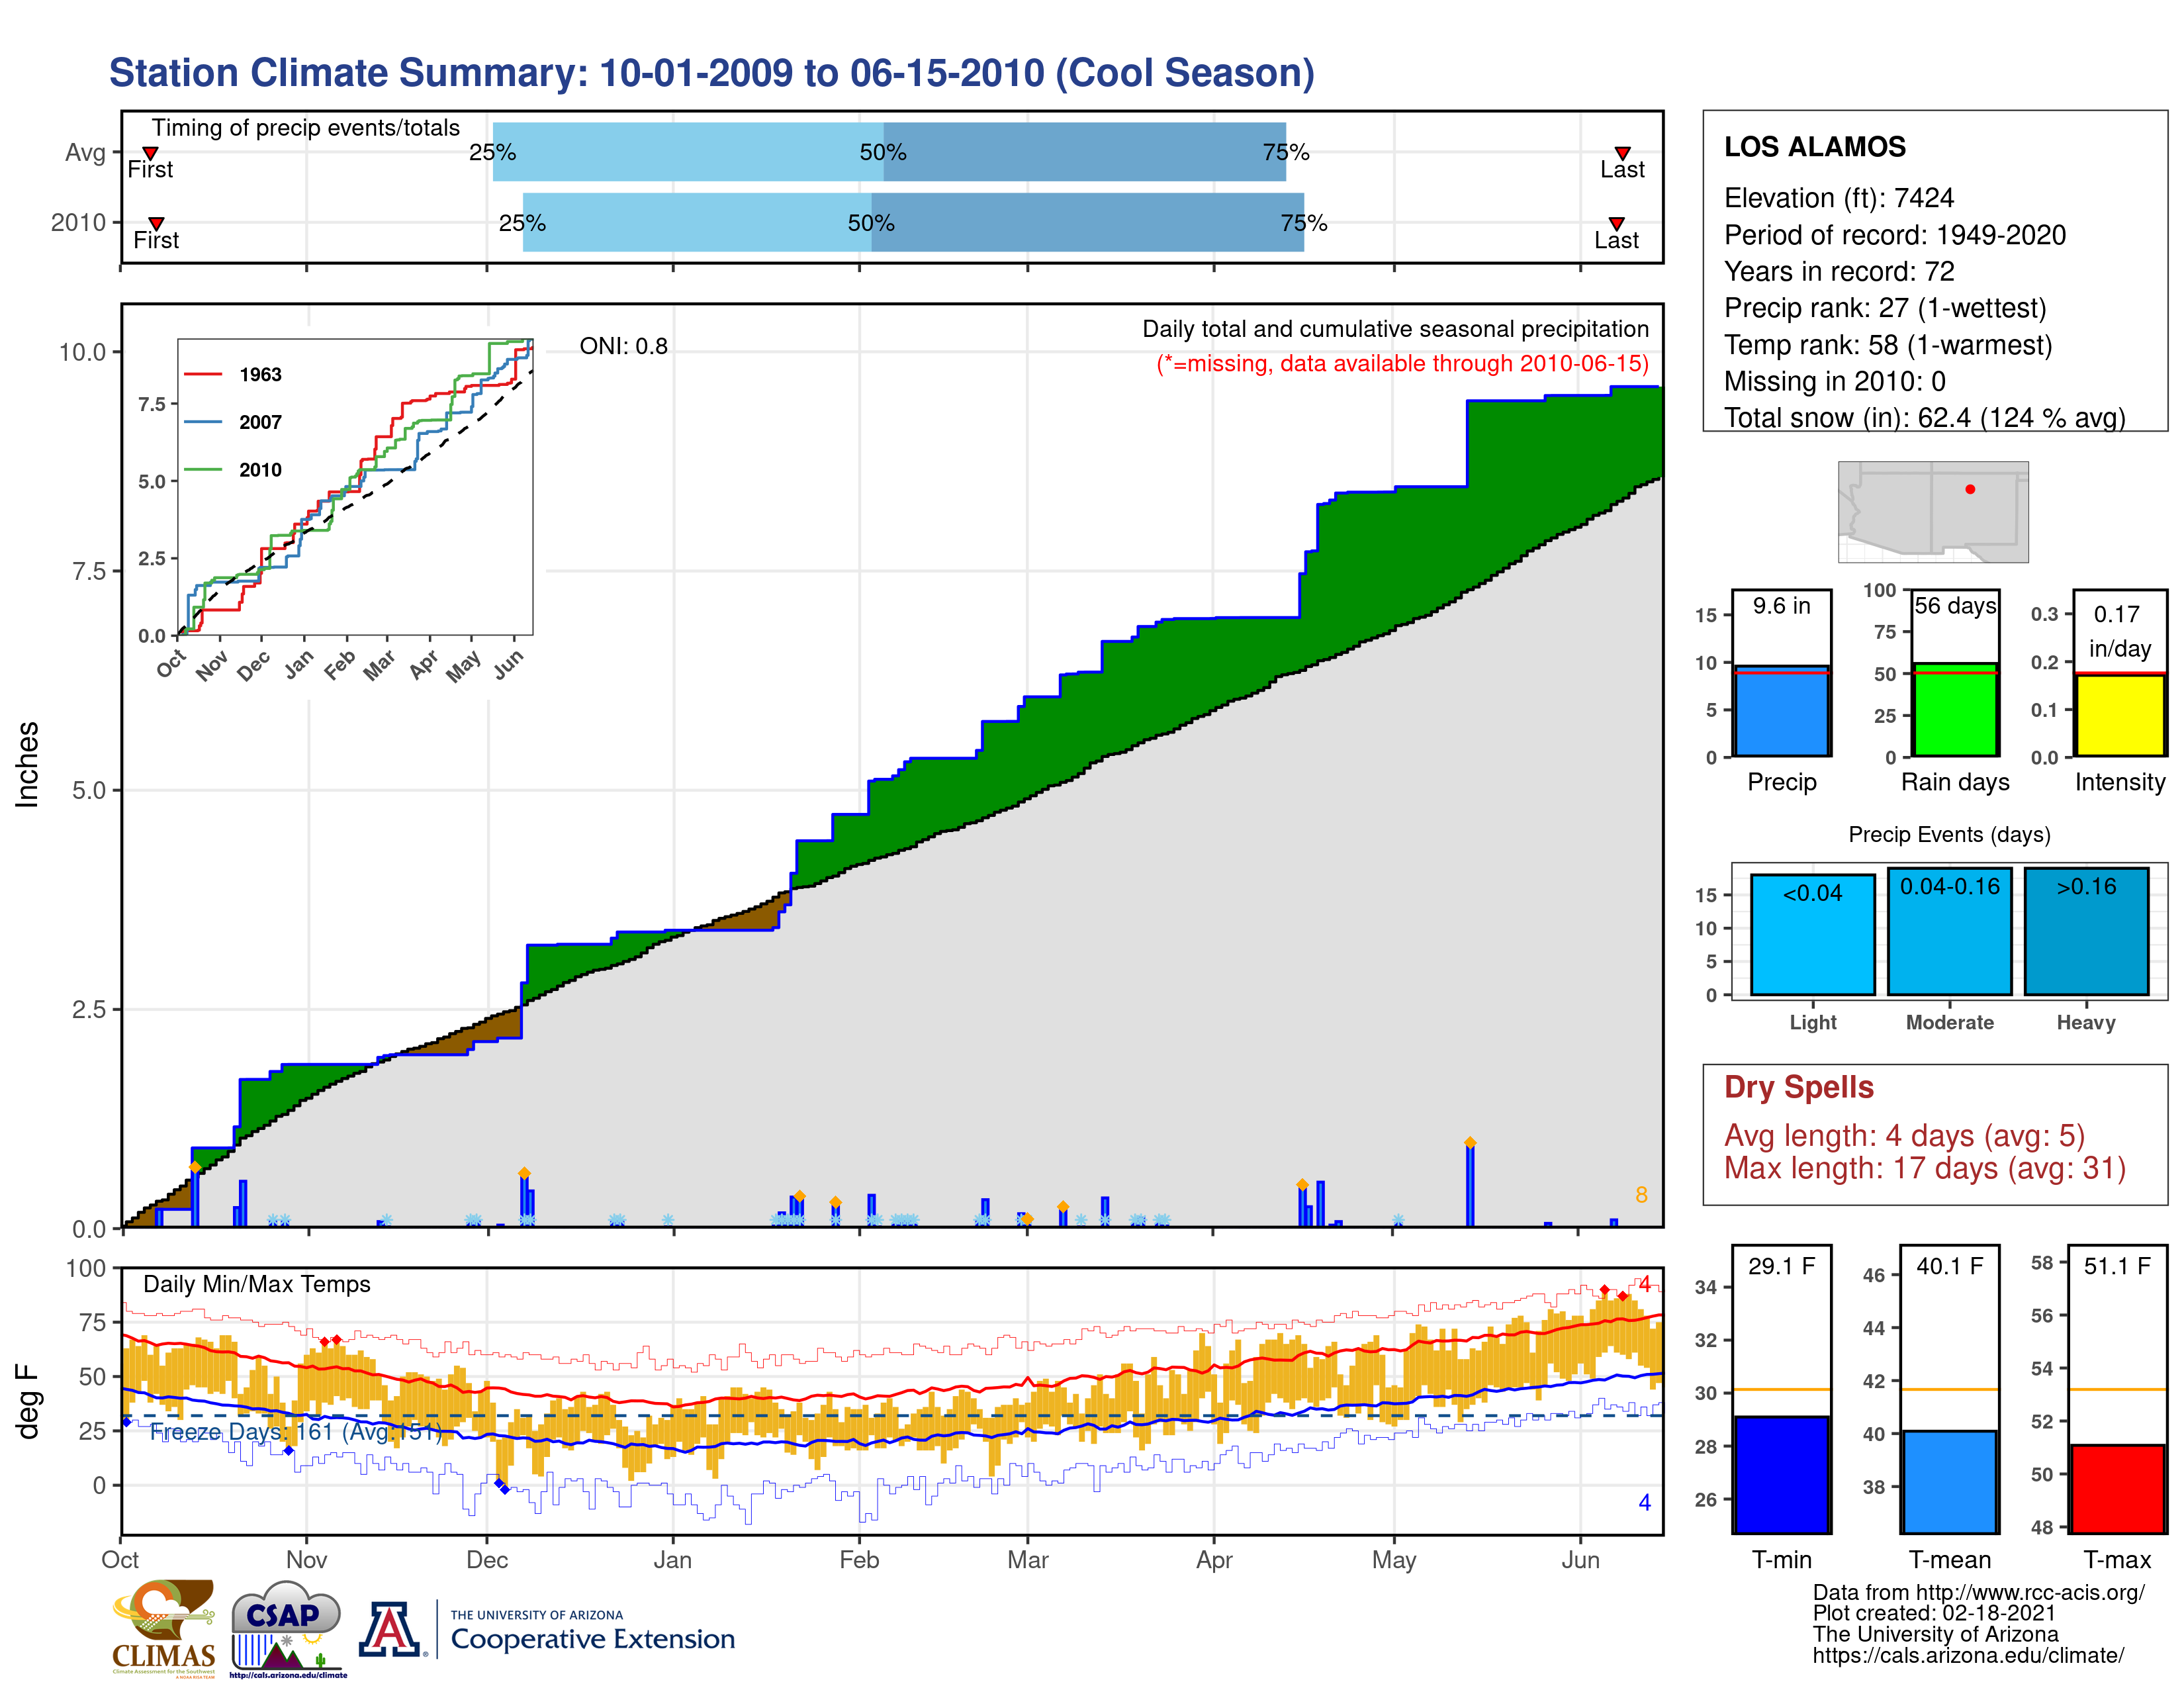Click the Total snow 62.4 in line
Image resolution: width=2184 pixels, height=1688 pixels.
(1924, 418)
